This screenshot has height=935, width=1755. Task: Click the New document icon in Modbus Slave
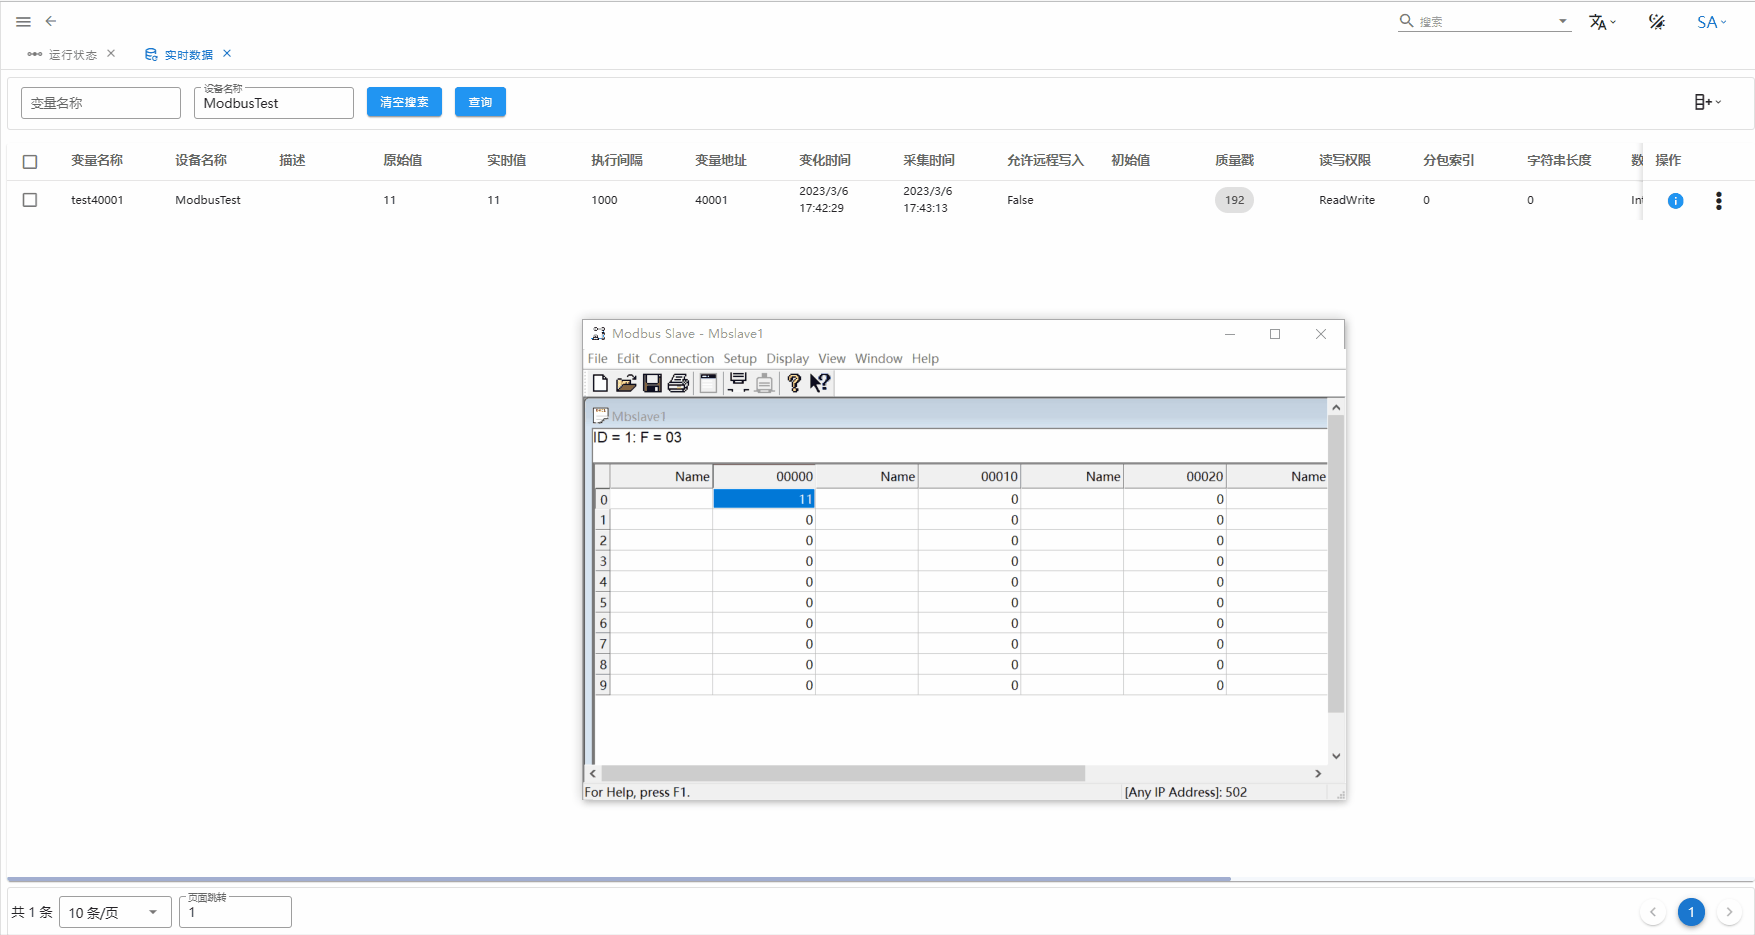coord(600,383)
